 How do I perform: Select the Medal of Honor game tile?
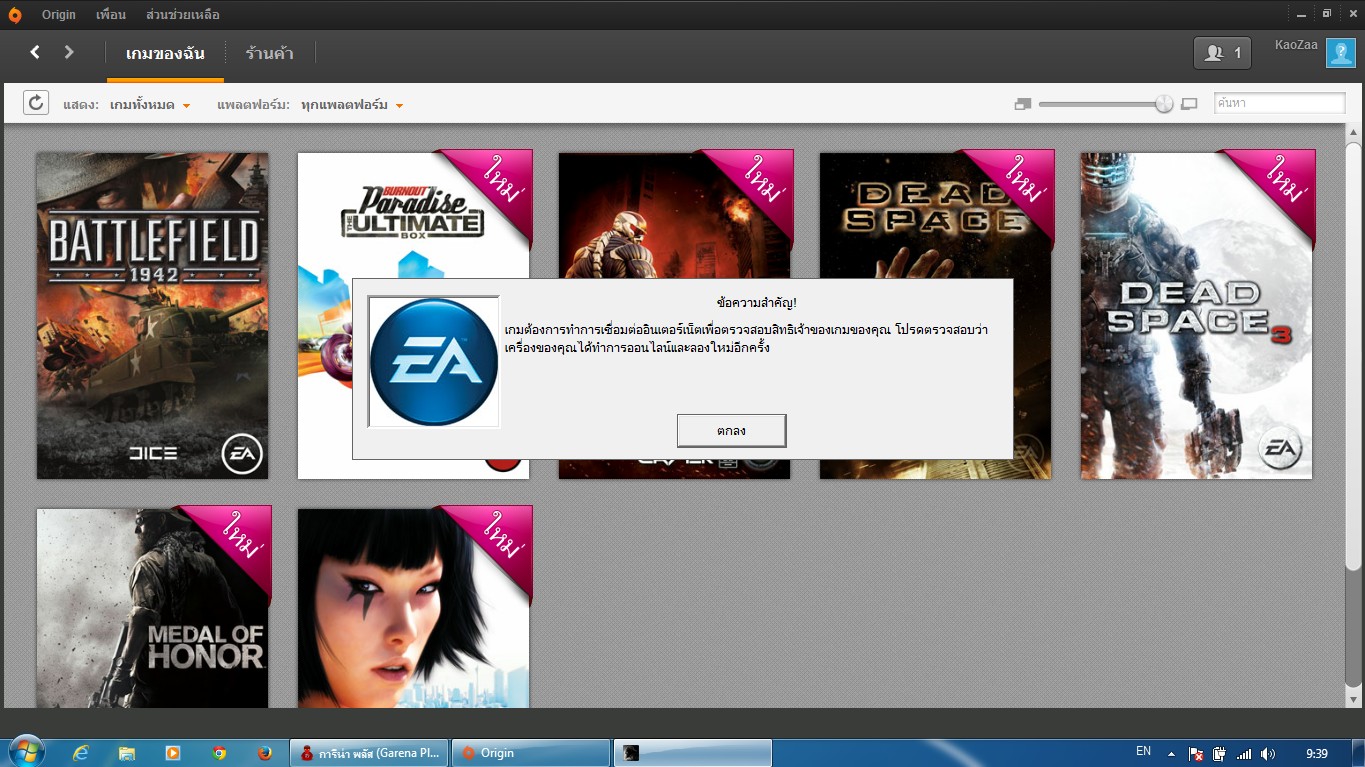[153, 608]
